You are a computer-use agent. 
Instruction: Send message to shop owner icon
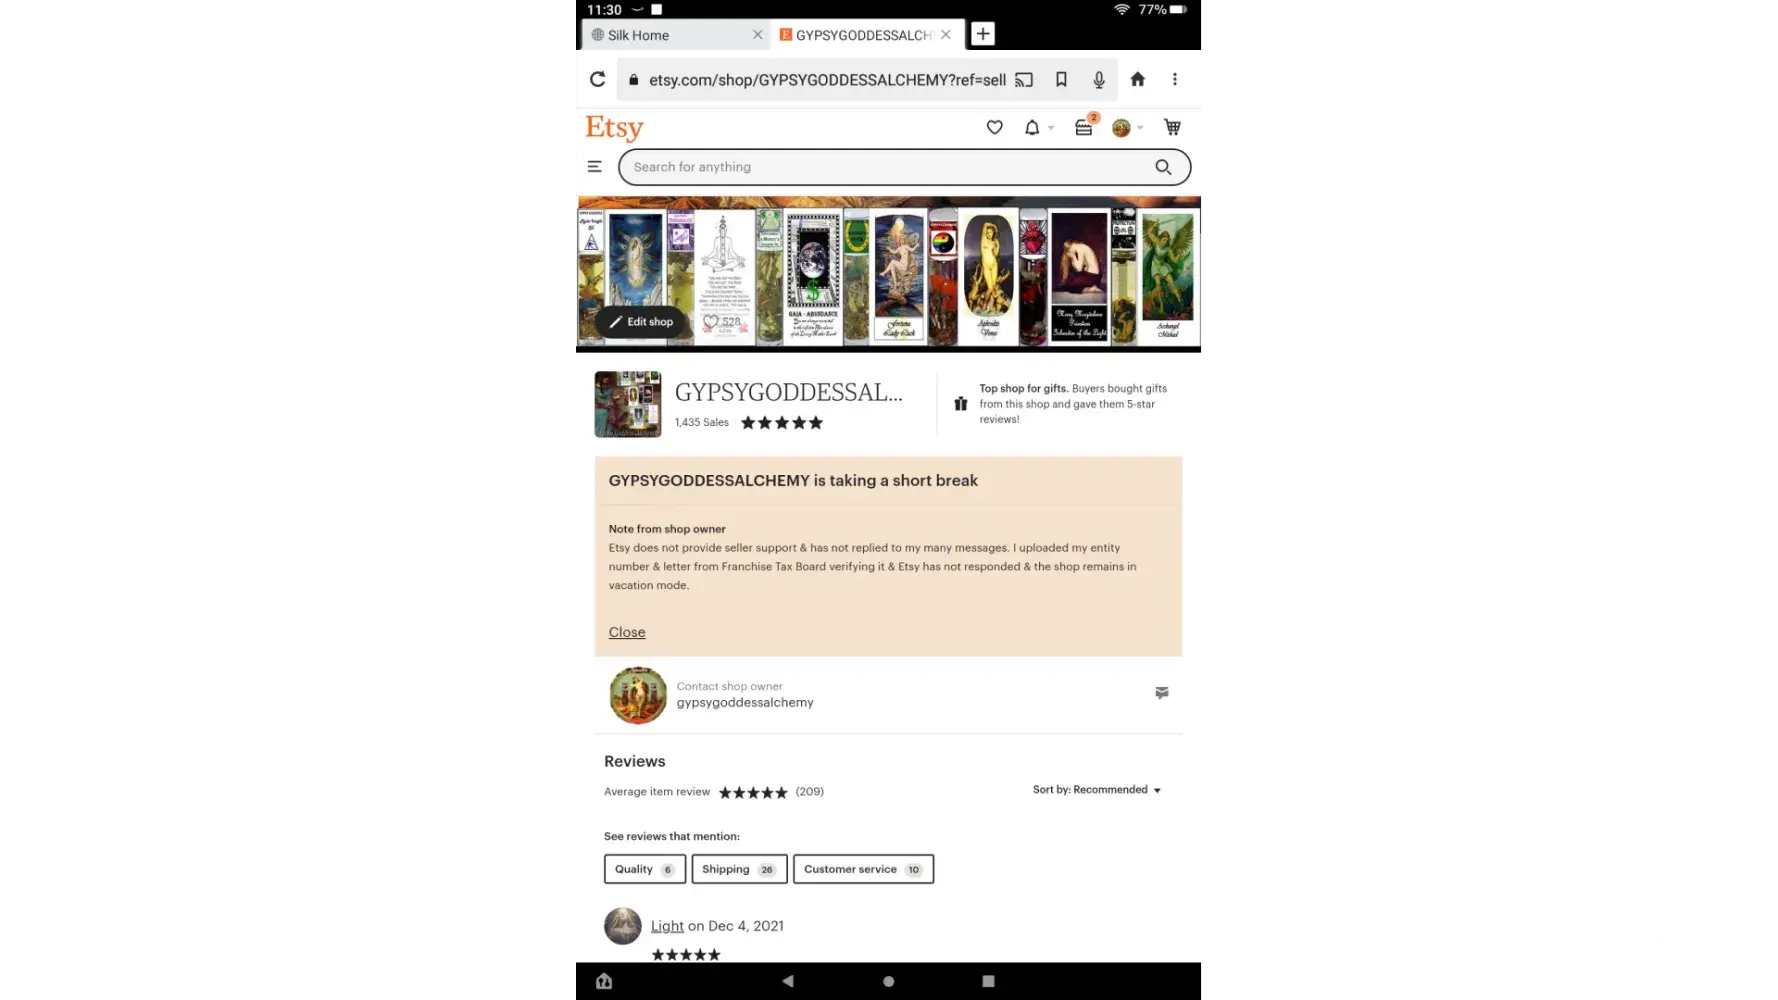coord(1161,692)
